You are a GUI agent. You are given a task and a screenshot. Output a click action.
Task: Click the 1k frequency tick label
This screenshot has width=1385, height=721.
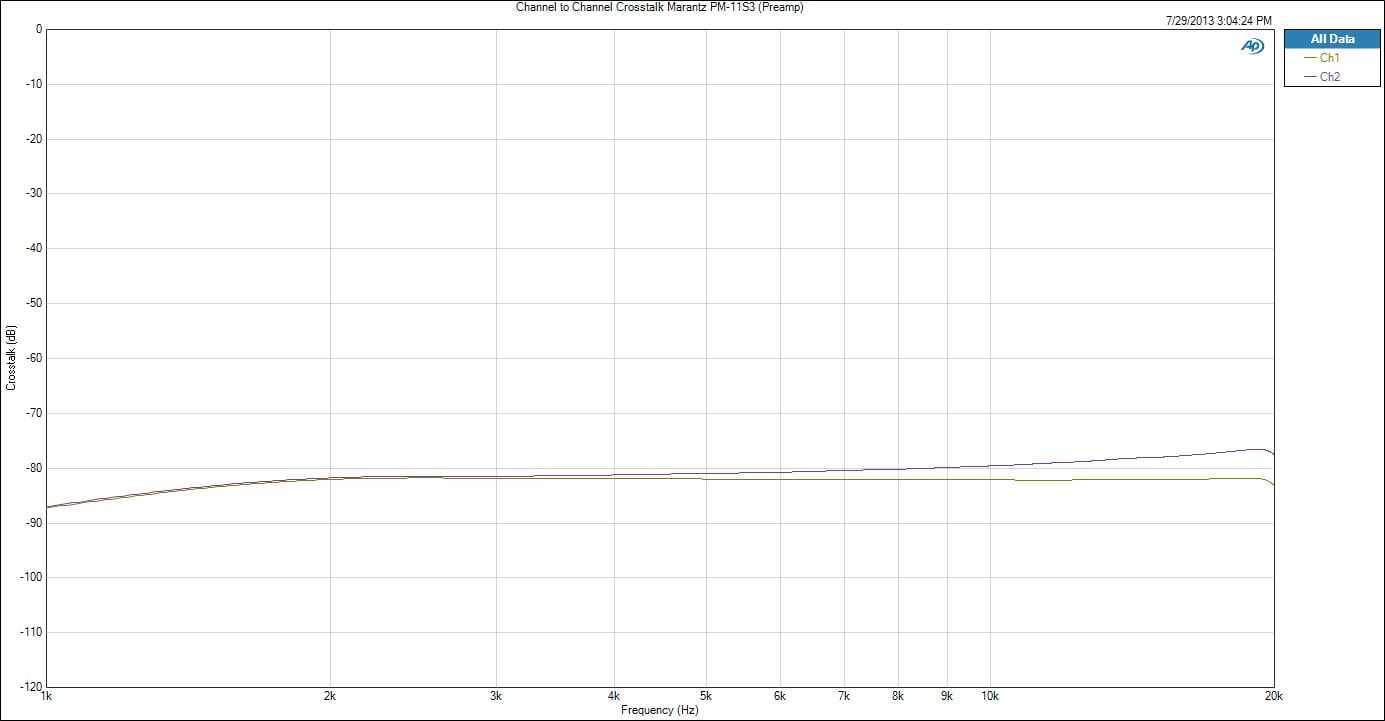point(46,696)
